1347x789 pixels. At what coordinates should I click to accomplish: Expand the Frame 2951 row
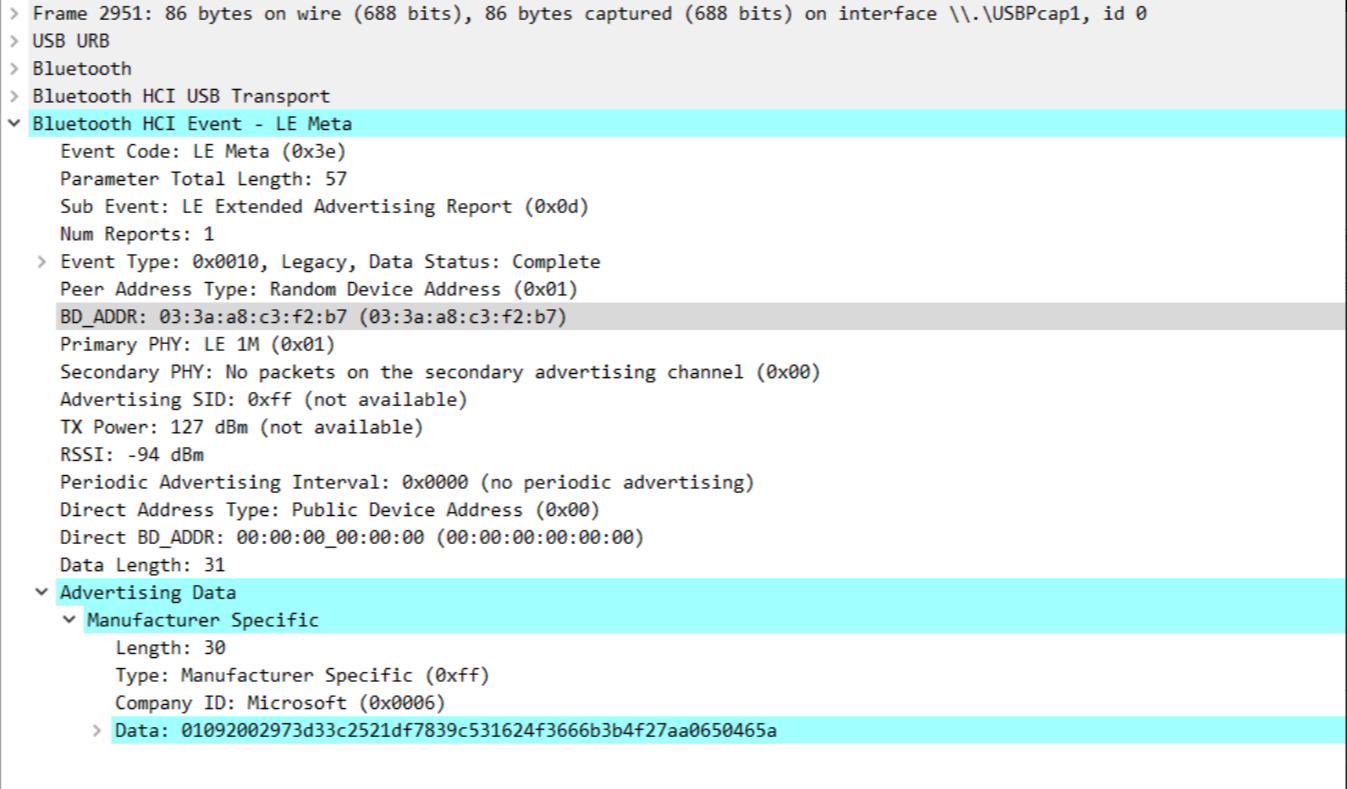coord(13,14)
